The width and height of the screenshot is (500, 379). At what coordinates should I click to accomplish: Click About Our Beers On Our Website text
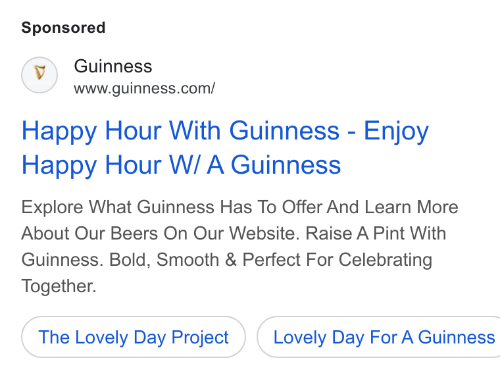[x=158, y=233]
